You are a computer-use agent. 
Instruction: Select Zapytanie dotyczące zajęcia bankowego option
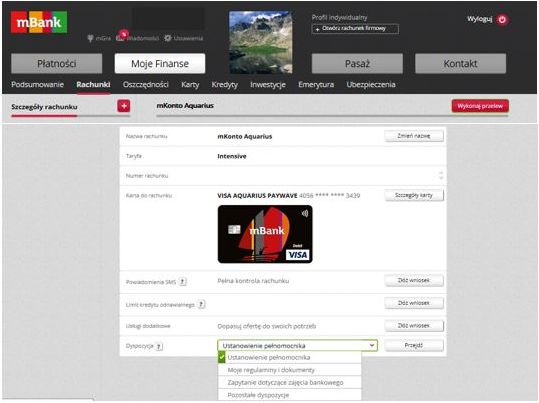(x=289, y=382)
